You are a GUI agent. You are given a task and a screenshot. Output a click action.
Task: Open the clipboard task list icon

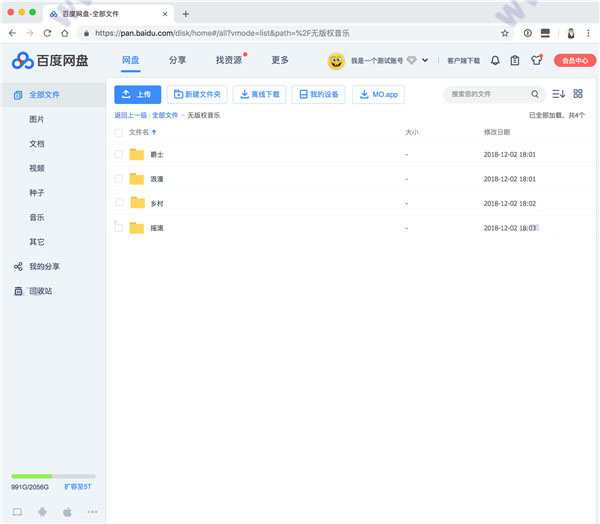(514, 60)
